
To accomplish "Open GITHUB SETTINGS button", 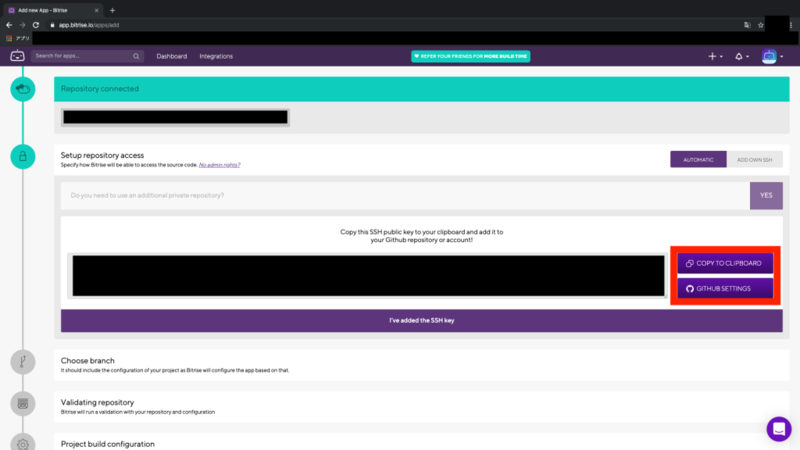I will (725, 288).
